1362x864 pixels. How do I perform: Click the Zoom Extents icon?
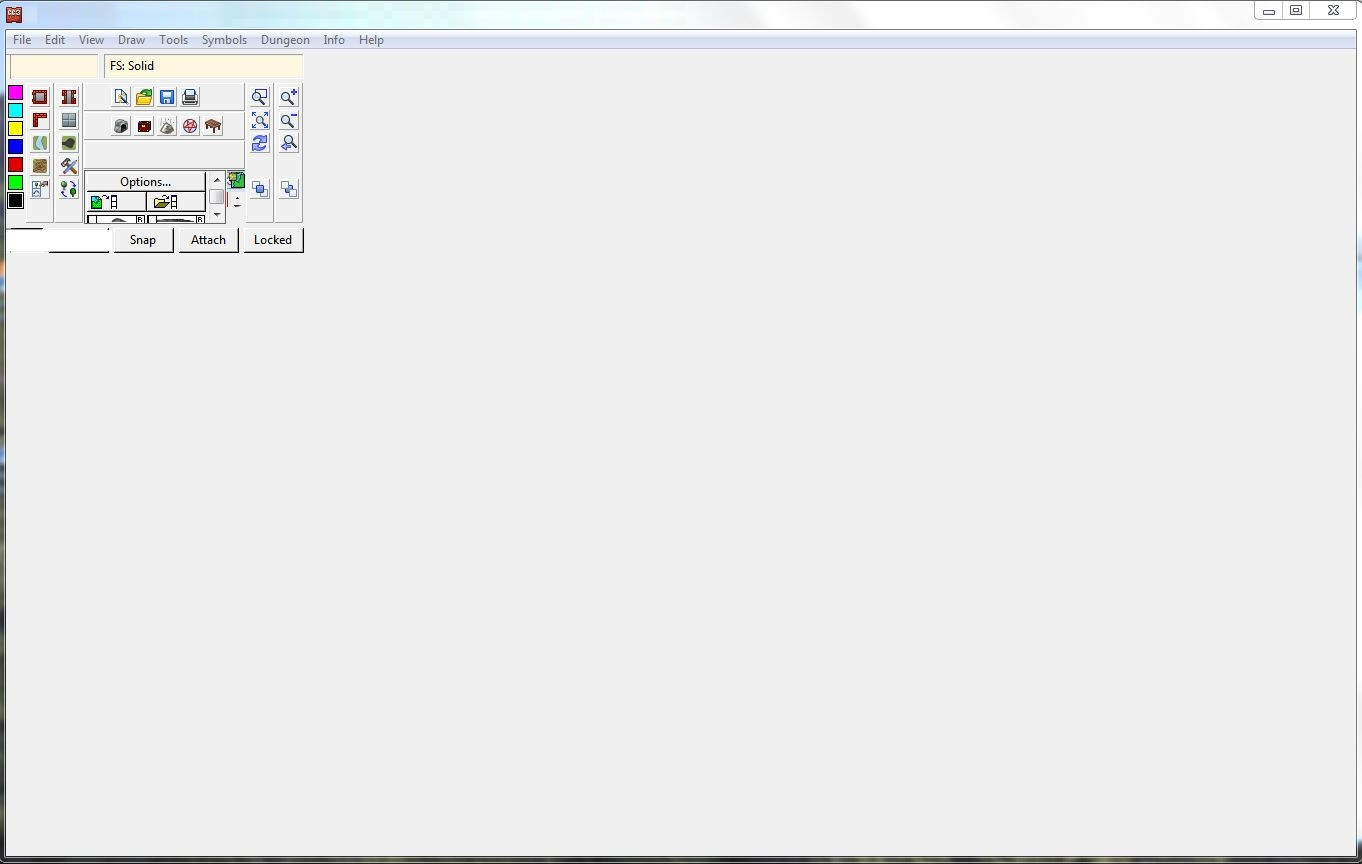[260, 120]
